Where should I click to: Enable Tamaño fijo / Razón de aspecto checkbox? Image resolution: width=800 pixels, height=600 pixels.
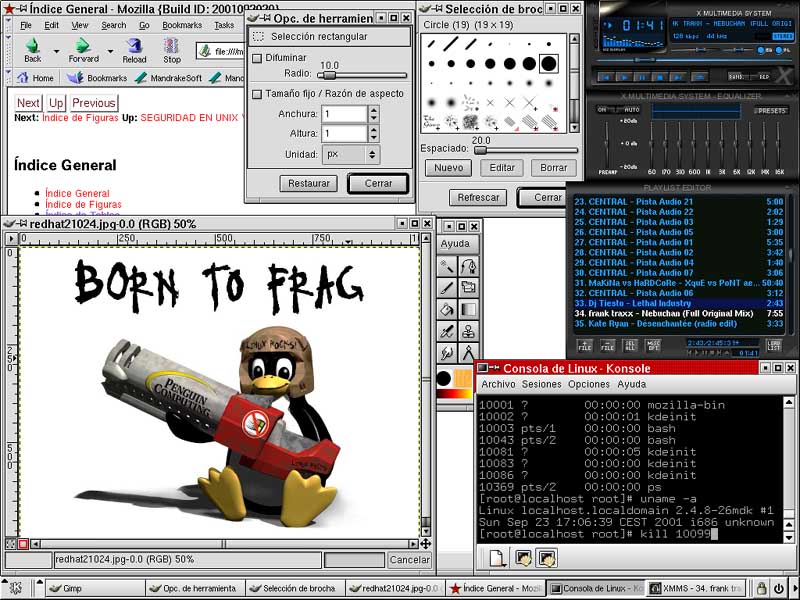click(x=258, y=94)
